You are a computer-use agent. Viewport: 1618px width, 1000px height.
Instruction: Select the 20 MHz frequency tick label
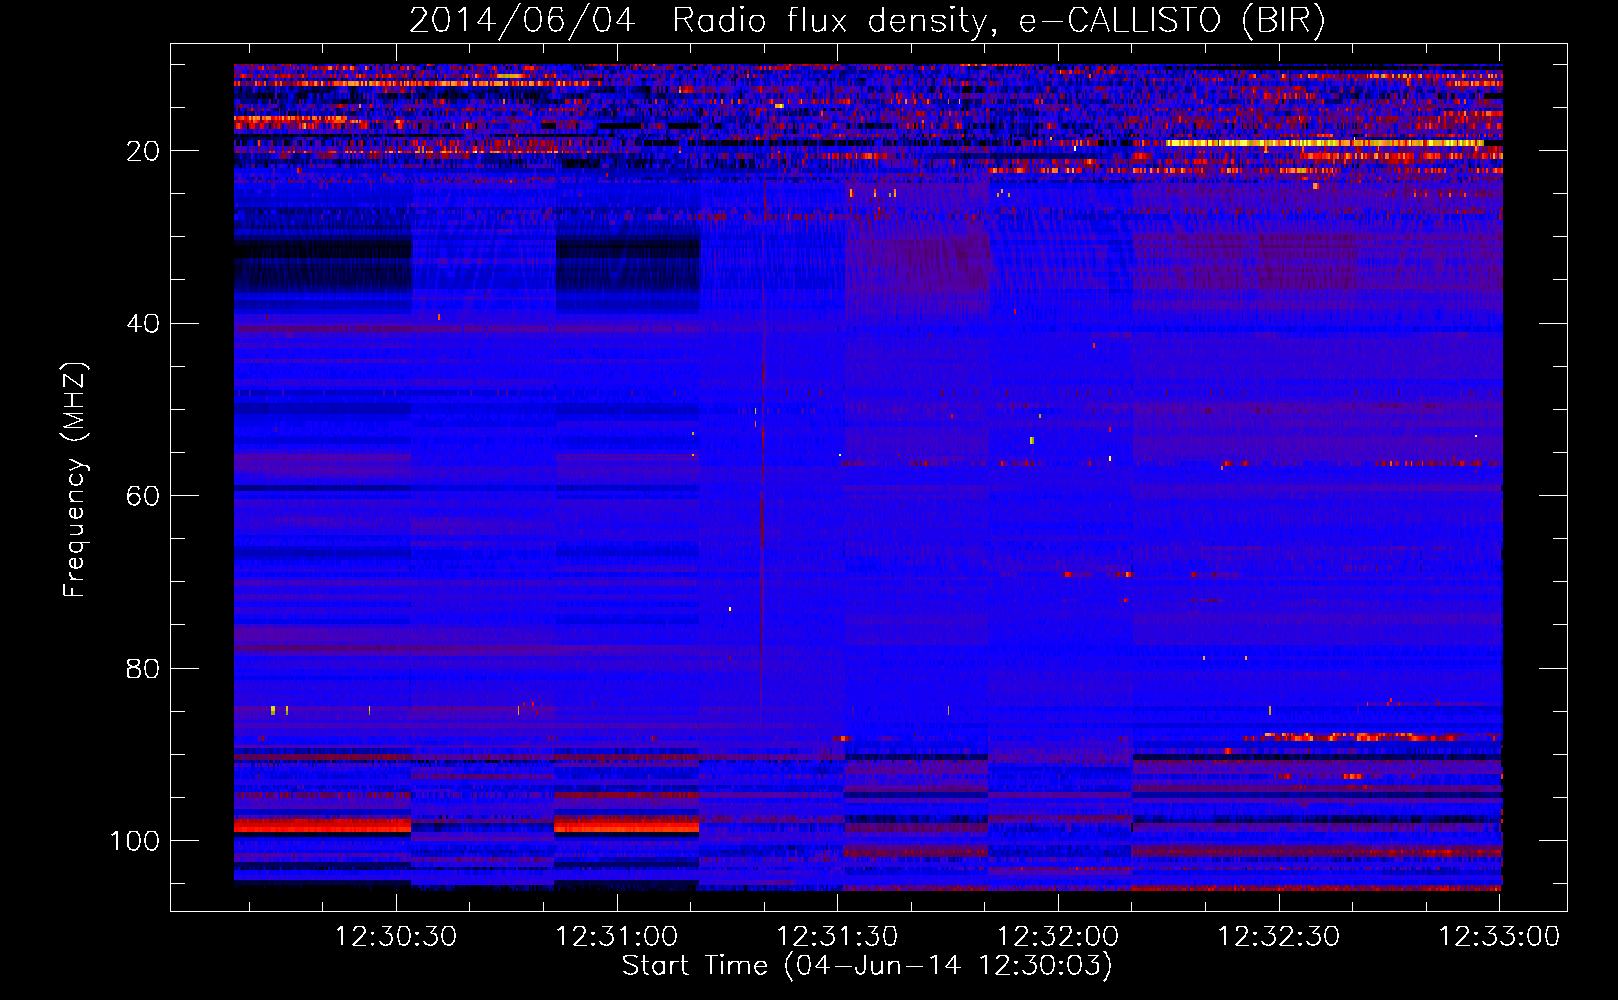click(143, 151)
